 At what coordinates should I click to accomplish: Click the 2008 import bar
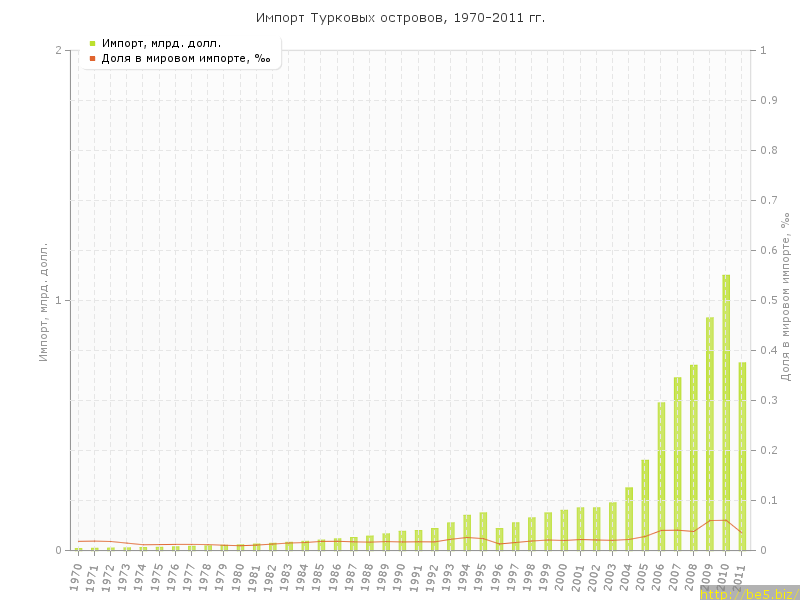click(694, 457)
